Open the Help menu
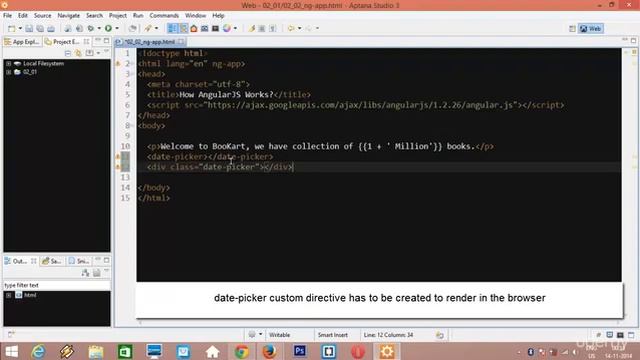This screenshot has height=360, width=640. [x=218, y=16]
